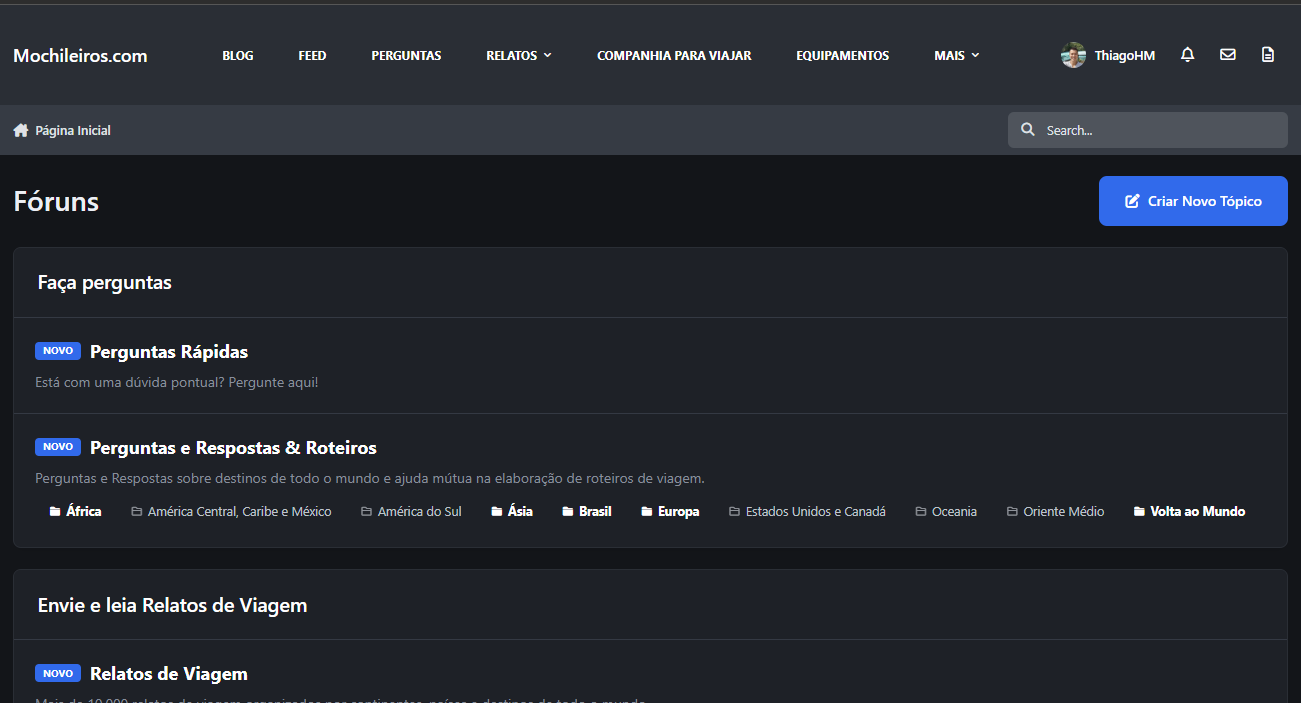1301x703 pixels.
Task: Open the Equipamentos menu item
Action: tap(842, 56)
